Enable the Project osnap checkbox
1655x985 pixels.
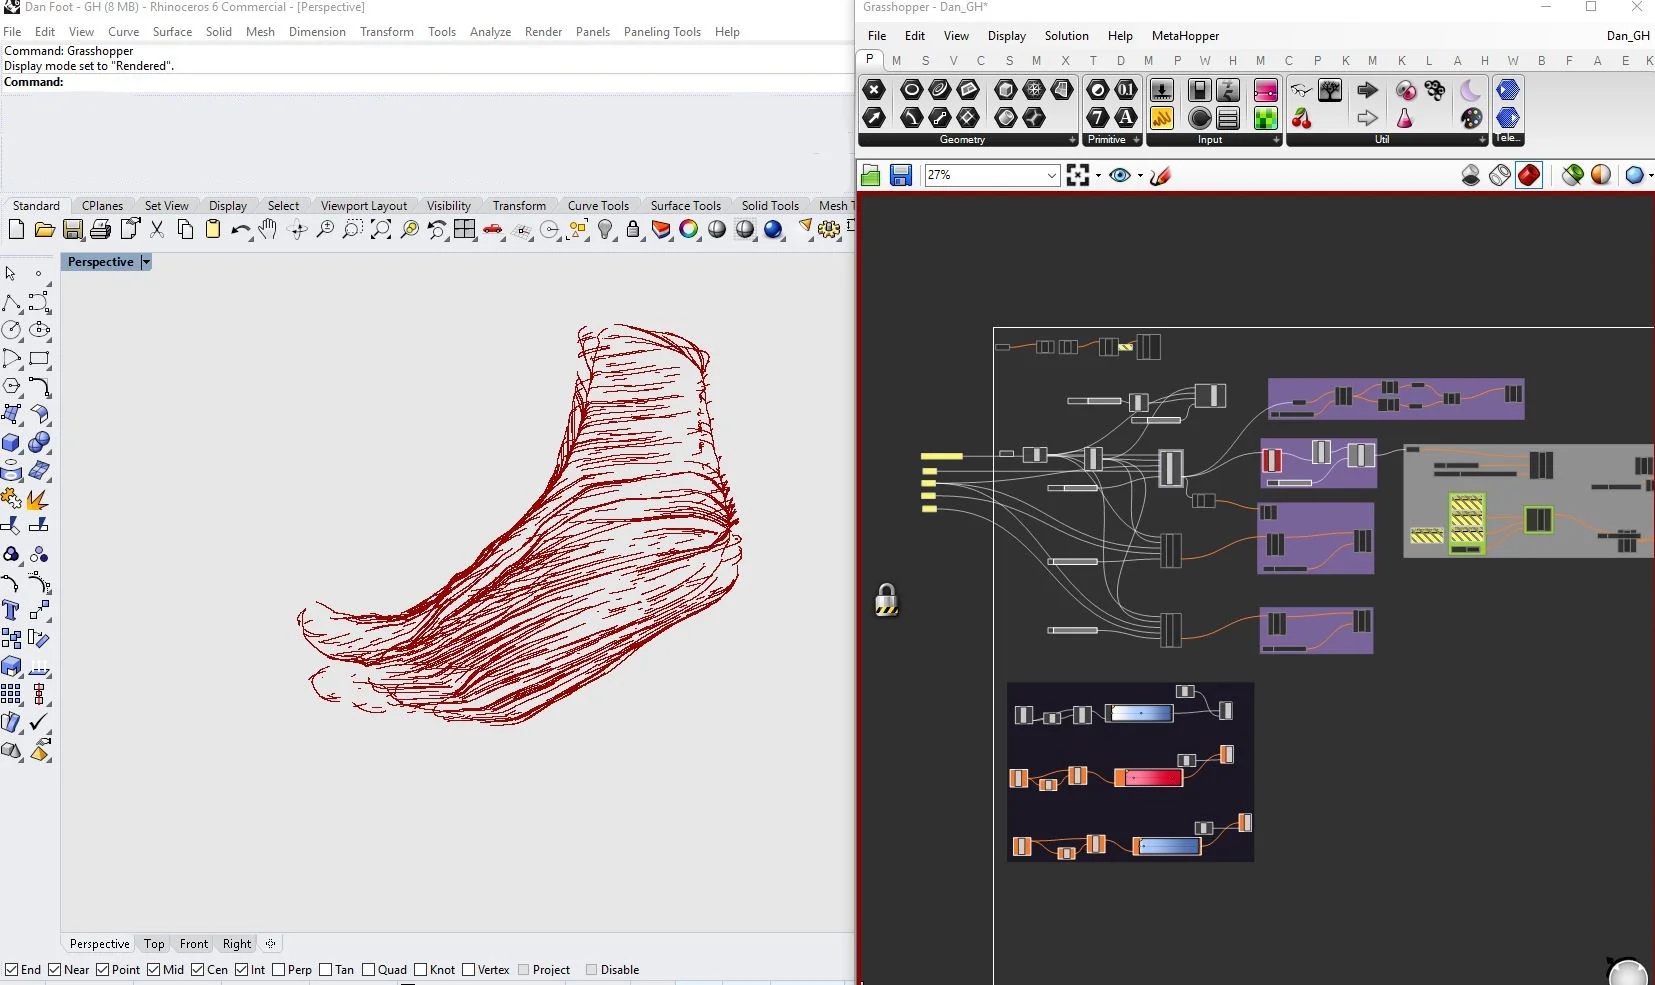pyautogui.click(x=524, y=970)
